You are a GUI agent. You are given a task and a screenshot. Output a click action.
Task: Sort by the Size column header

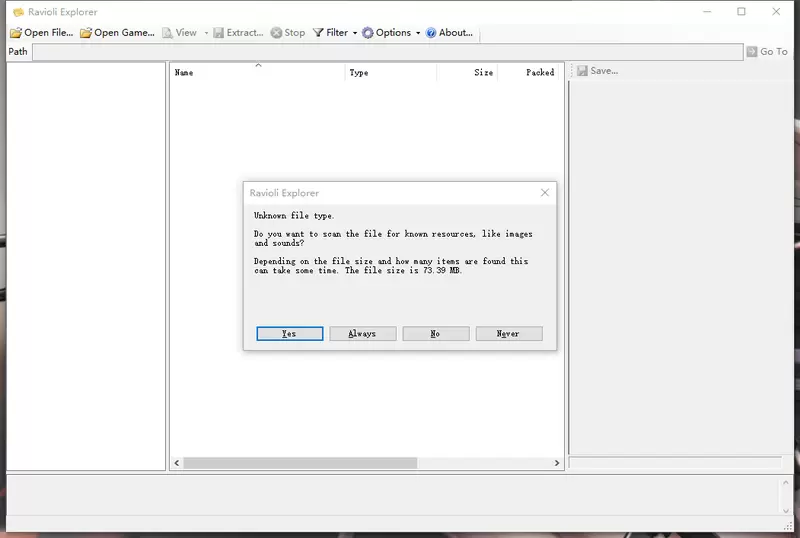point(467,72)
